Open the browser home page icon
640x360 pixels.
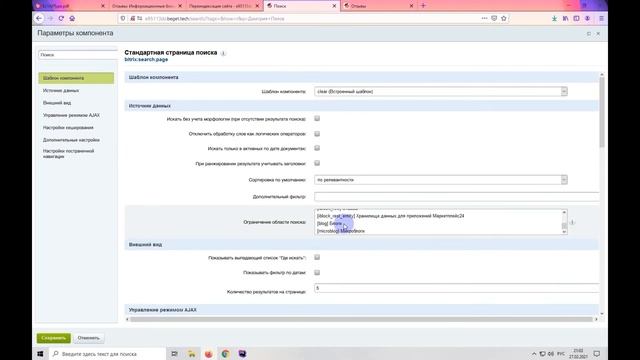[x=72, y=18]
